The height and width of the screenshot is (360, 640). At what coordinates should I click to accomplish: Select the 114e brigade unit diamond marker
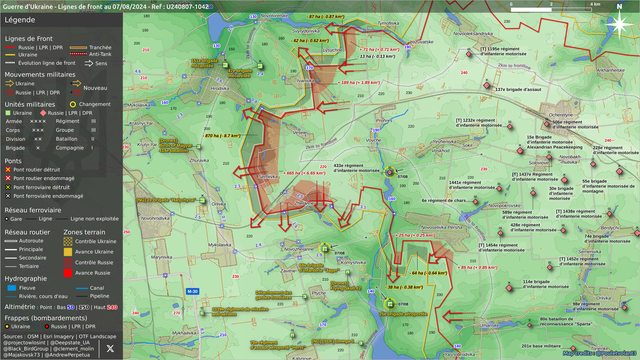(509, 288)
